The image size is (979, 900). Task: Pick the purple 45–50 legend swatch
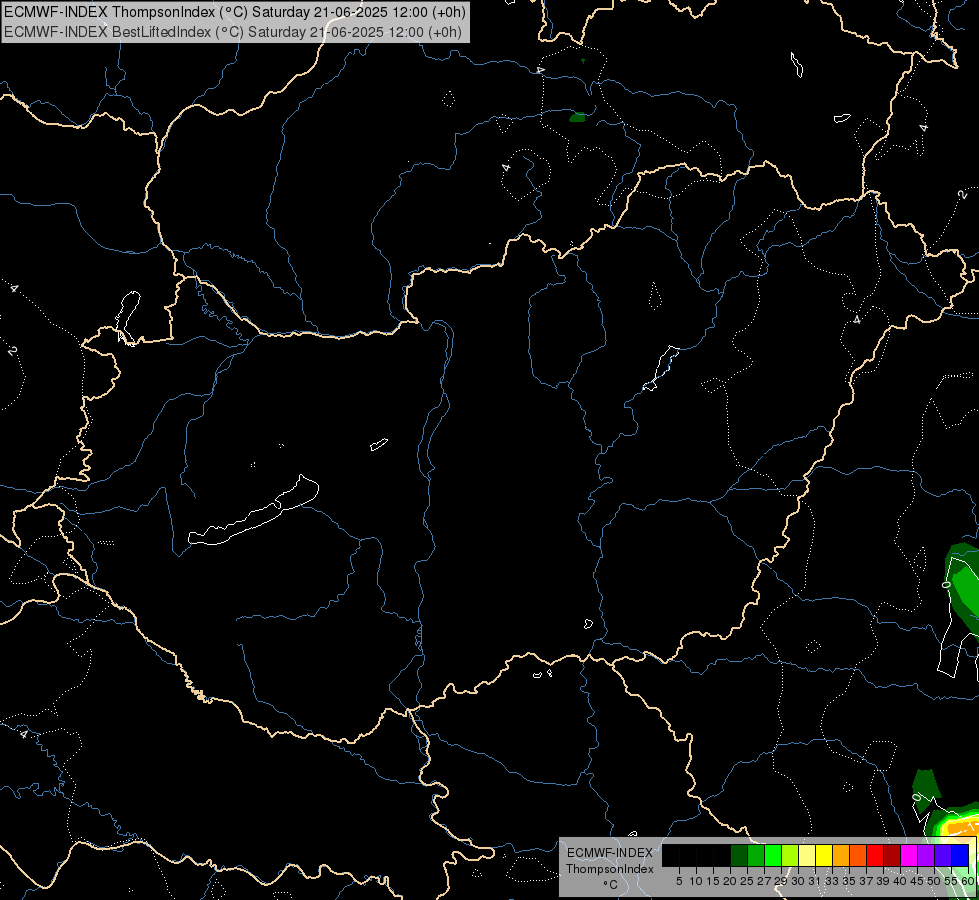[x=925, y=855]
